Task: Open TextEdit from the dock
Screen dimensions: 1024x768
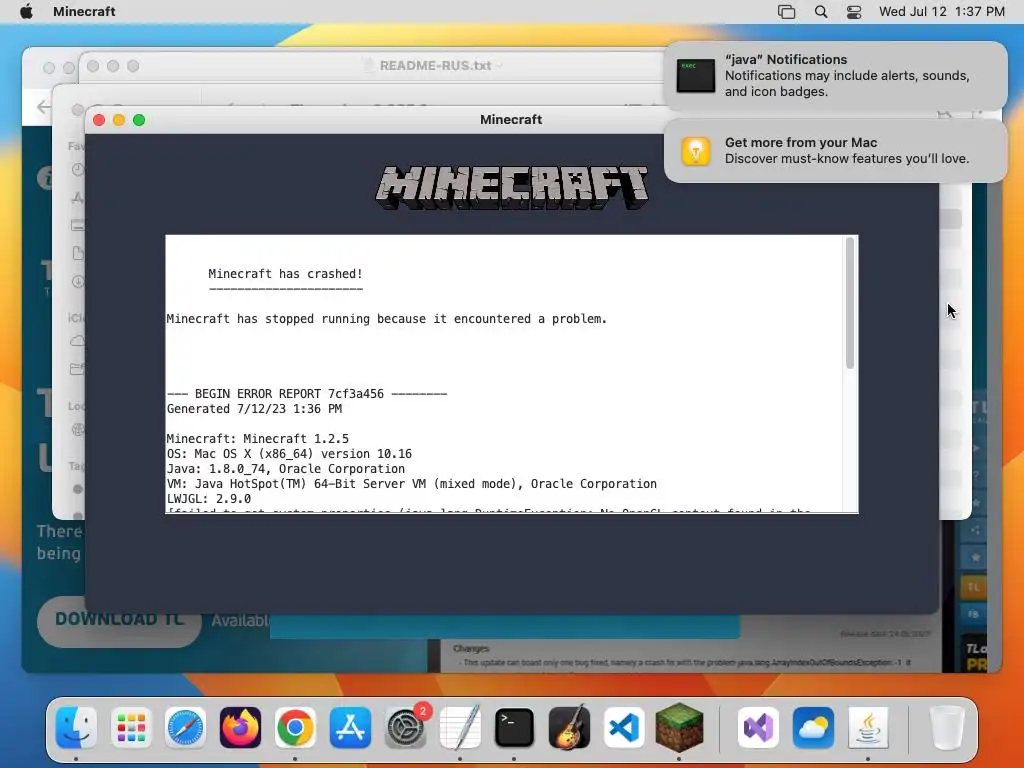Action: [x=460, y=728]
